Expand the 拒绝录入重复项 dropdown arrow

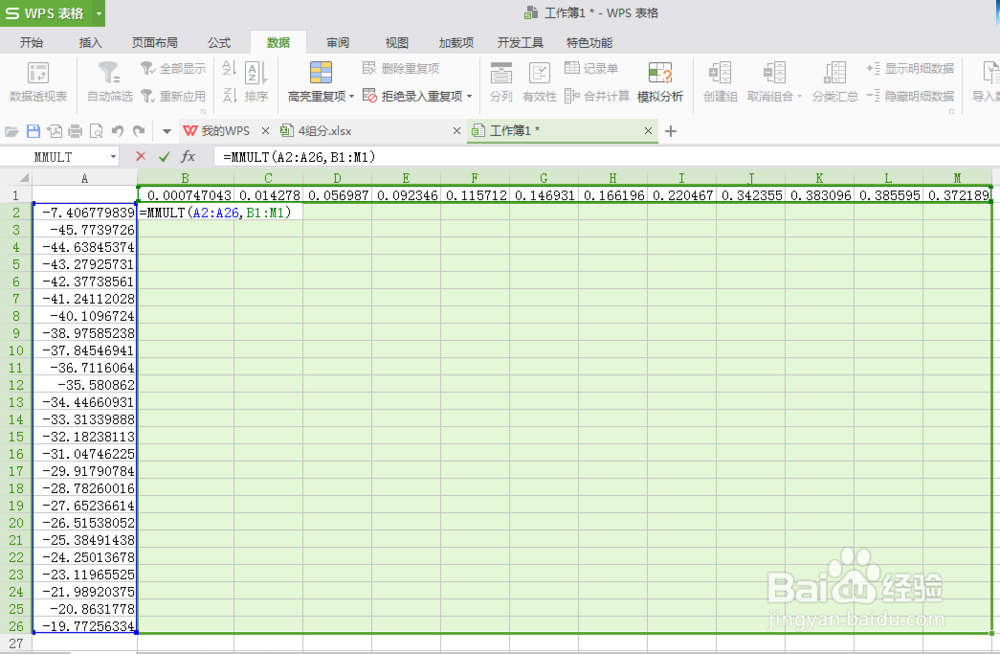click(x=469, y=96)
